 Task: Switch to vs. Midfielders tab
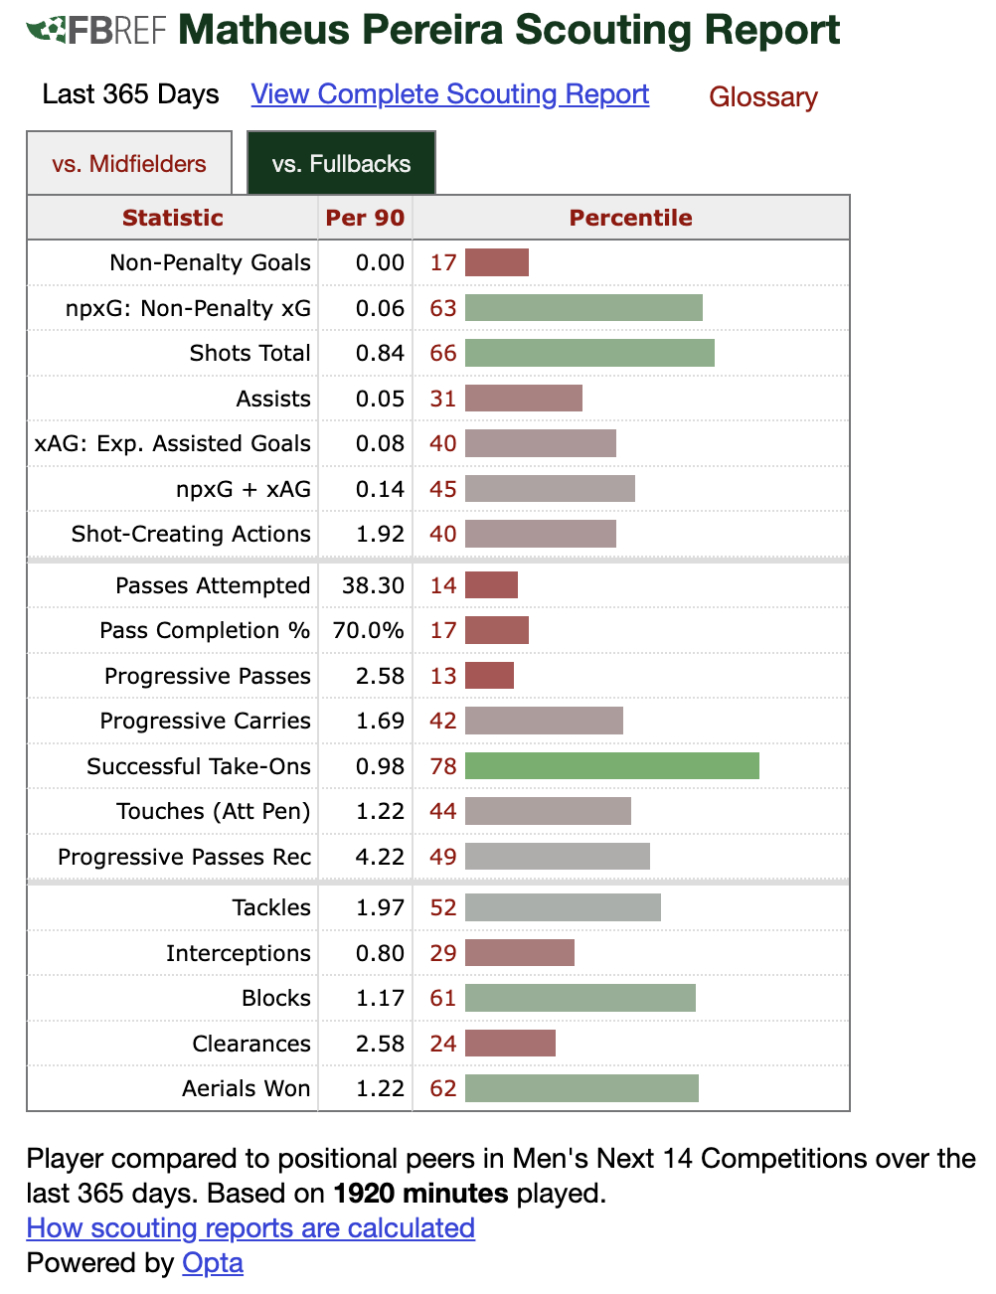click(129, 164)
